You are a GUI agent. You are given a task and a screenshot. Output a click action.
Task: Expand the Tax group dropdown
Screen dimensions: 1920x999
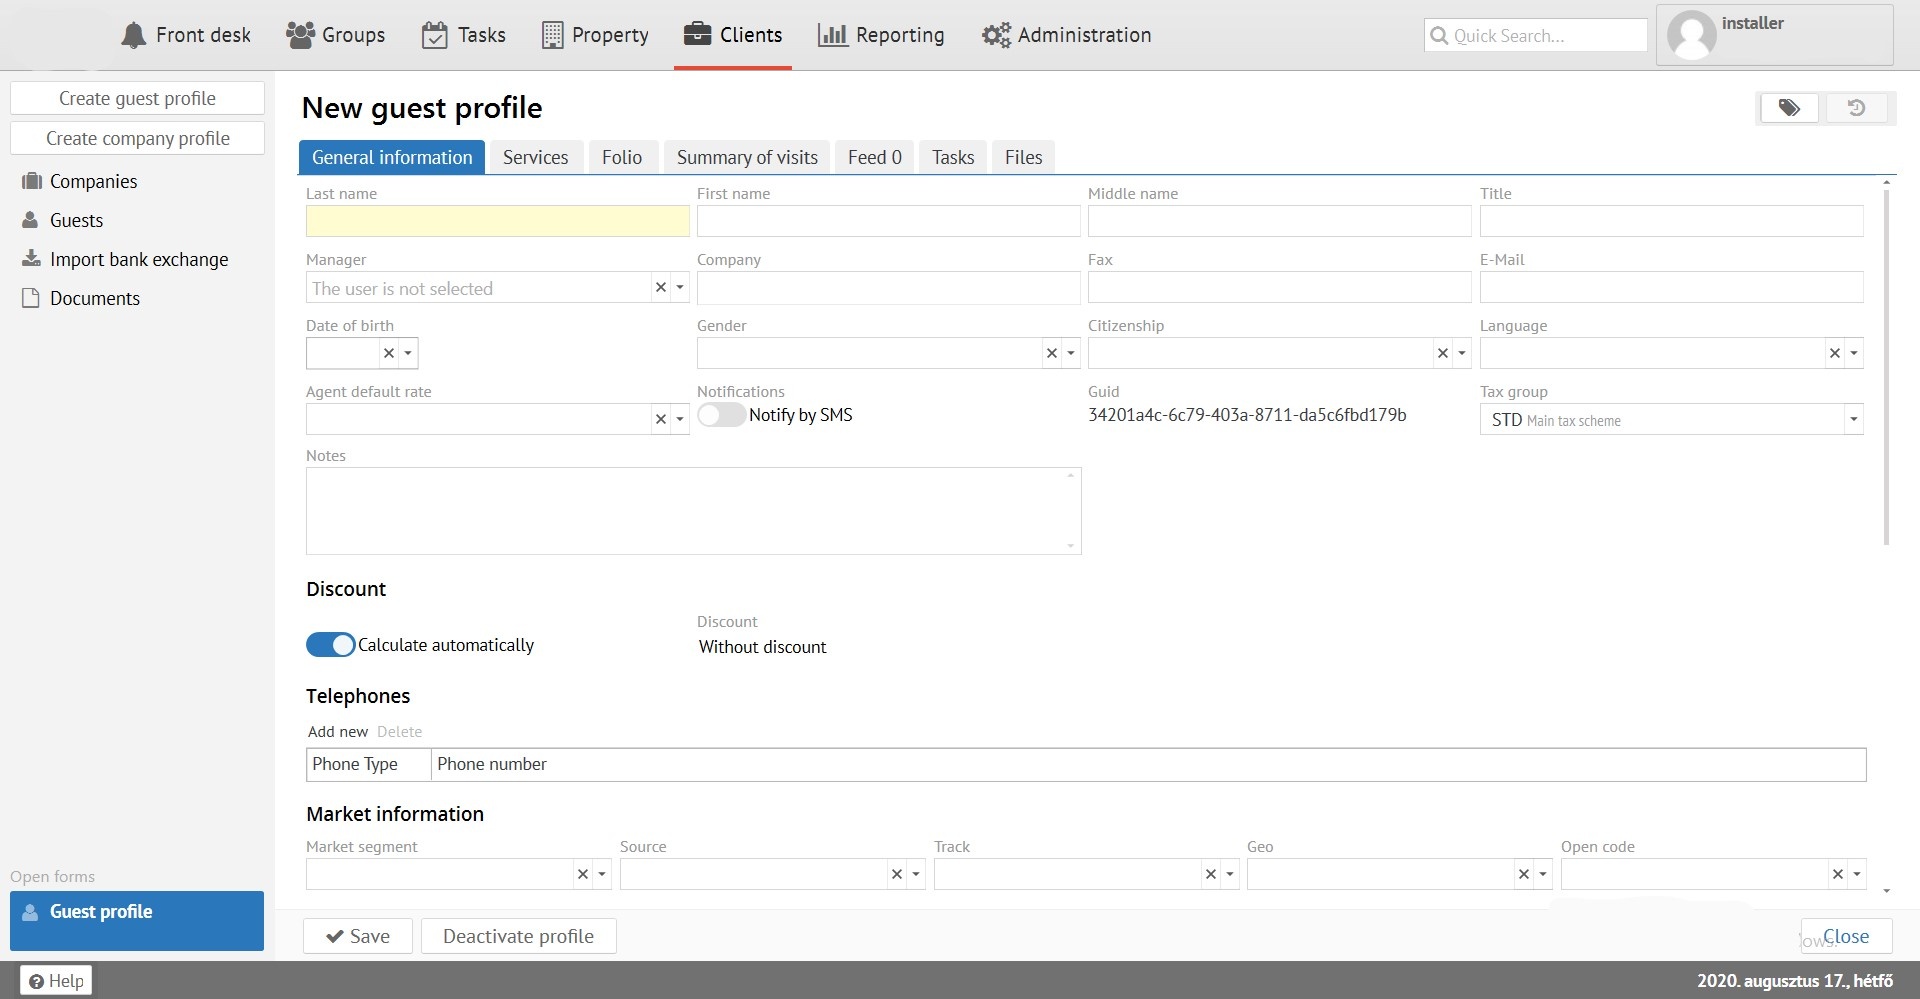coord(1853,420)
